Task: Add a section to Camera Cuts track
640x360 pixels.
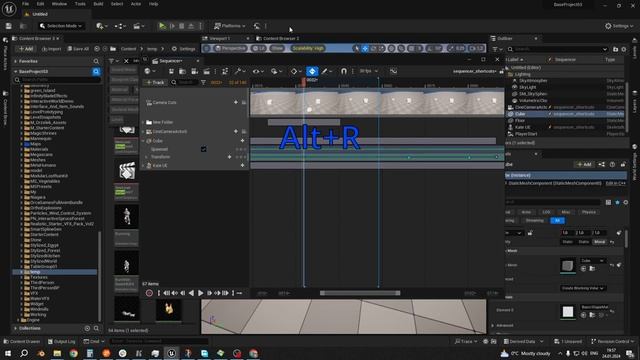Action: click(x=236, y=102)
